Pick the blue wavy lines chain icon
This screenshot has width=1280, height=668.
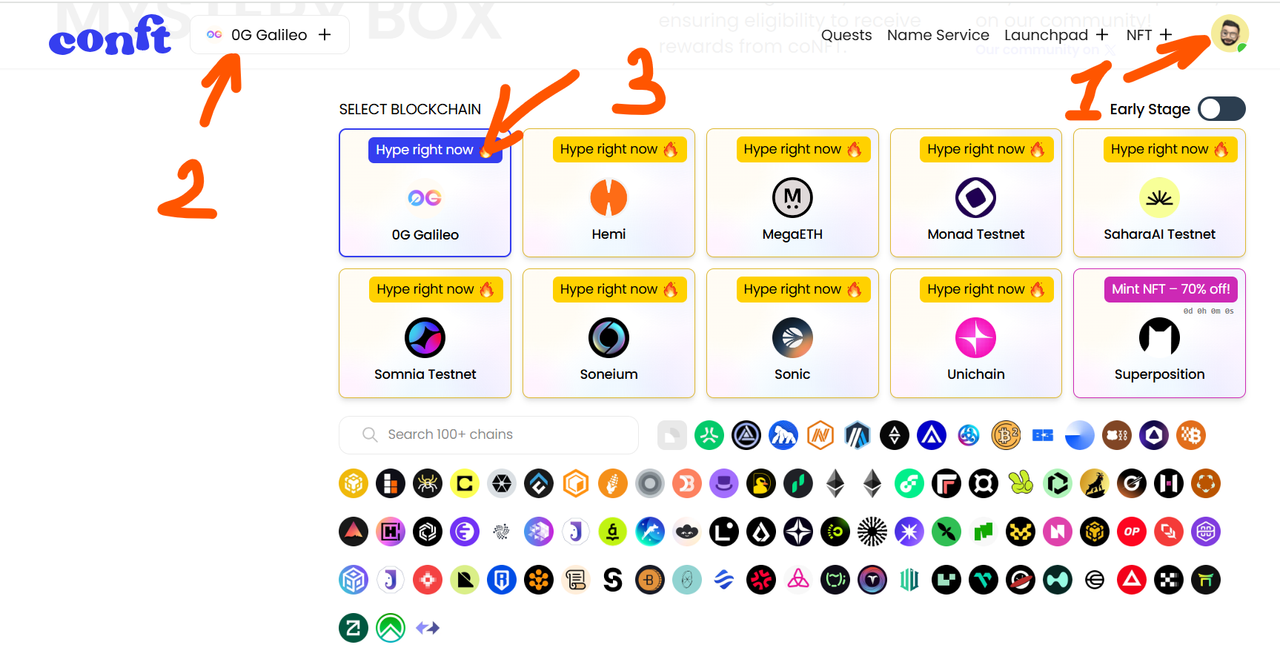point(724,580)
